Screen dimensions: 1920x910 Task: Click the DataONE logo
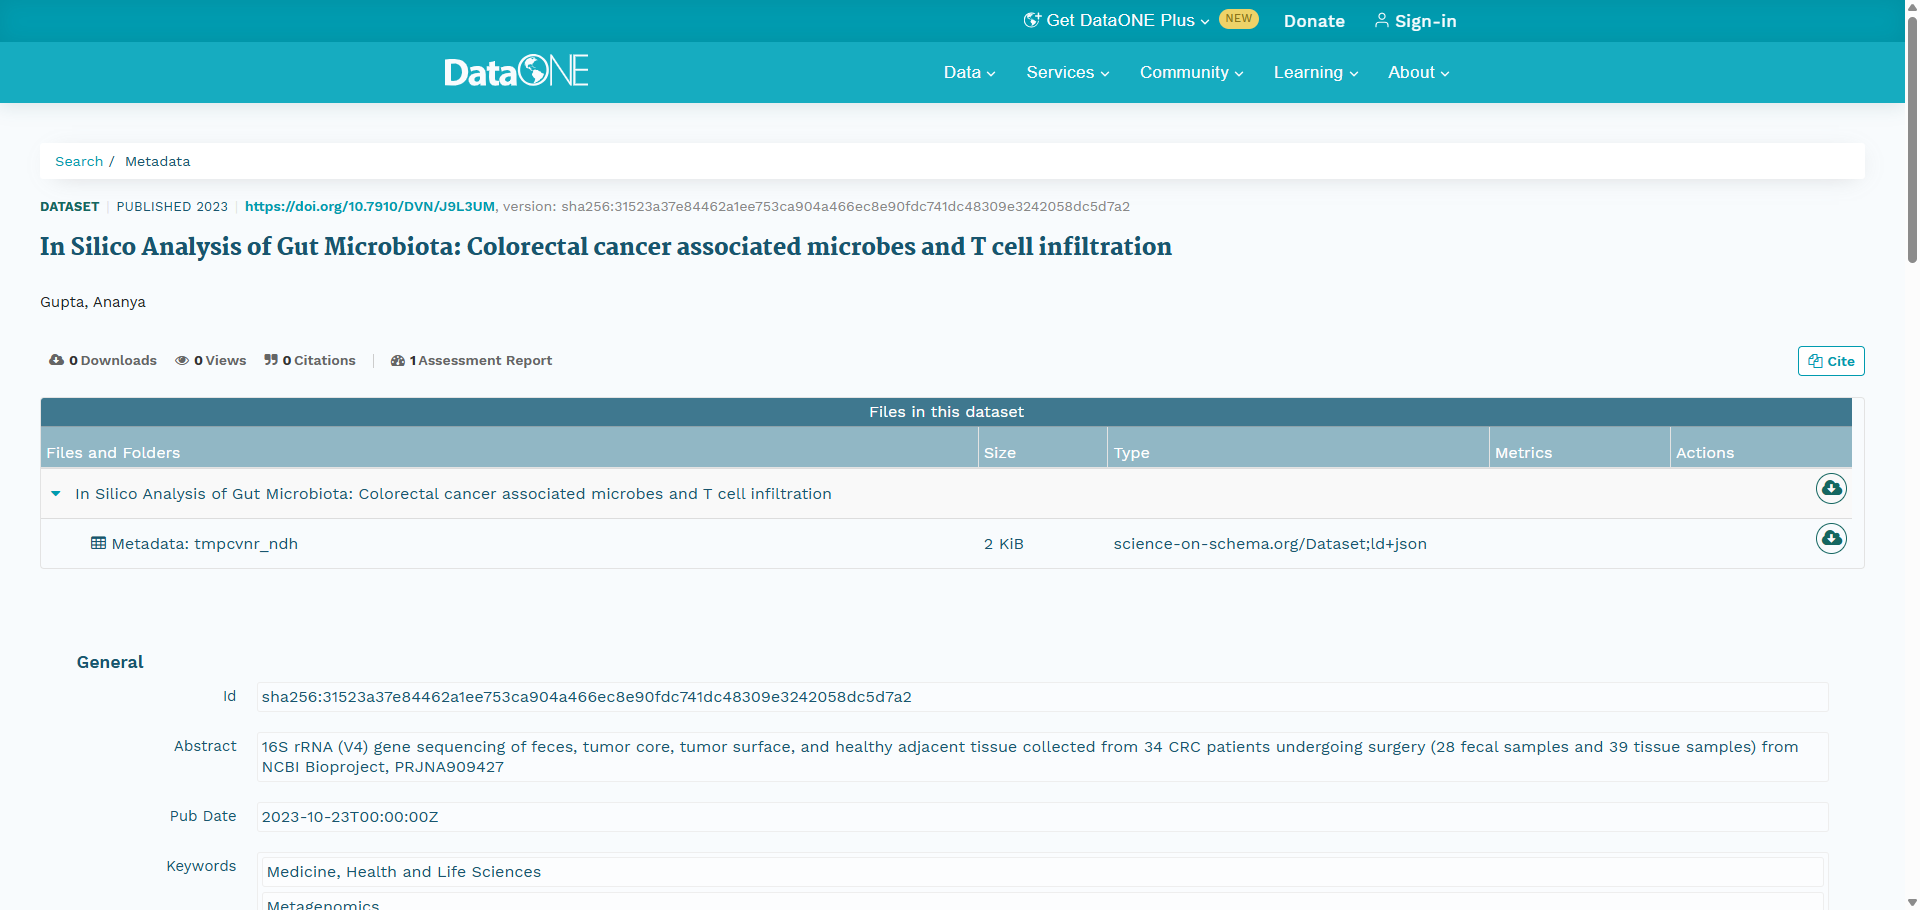tap(516, 71)
